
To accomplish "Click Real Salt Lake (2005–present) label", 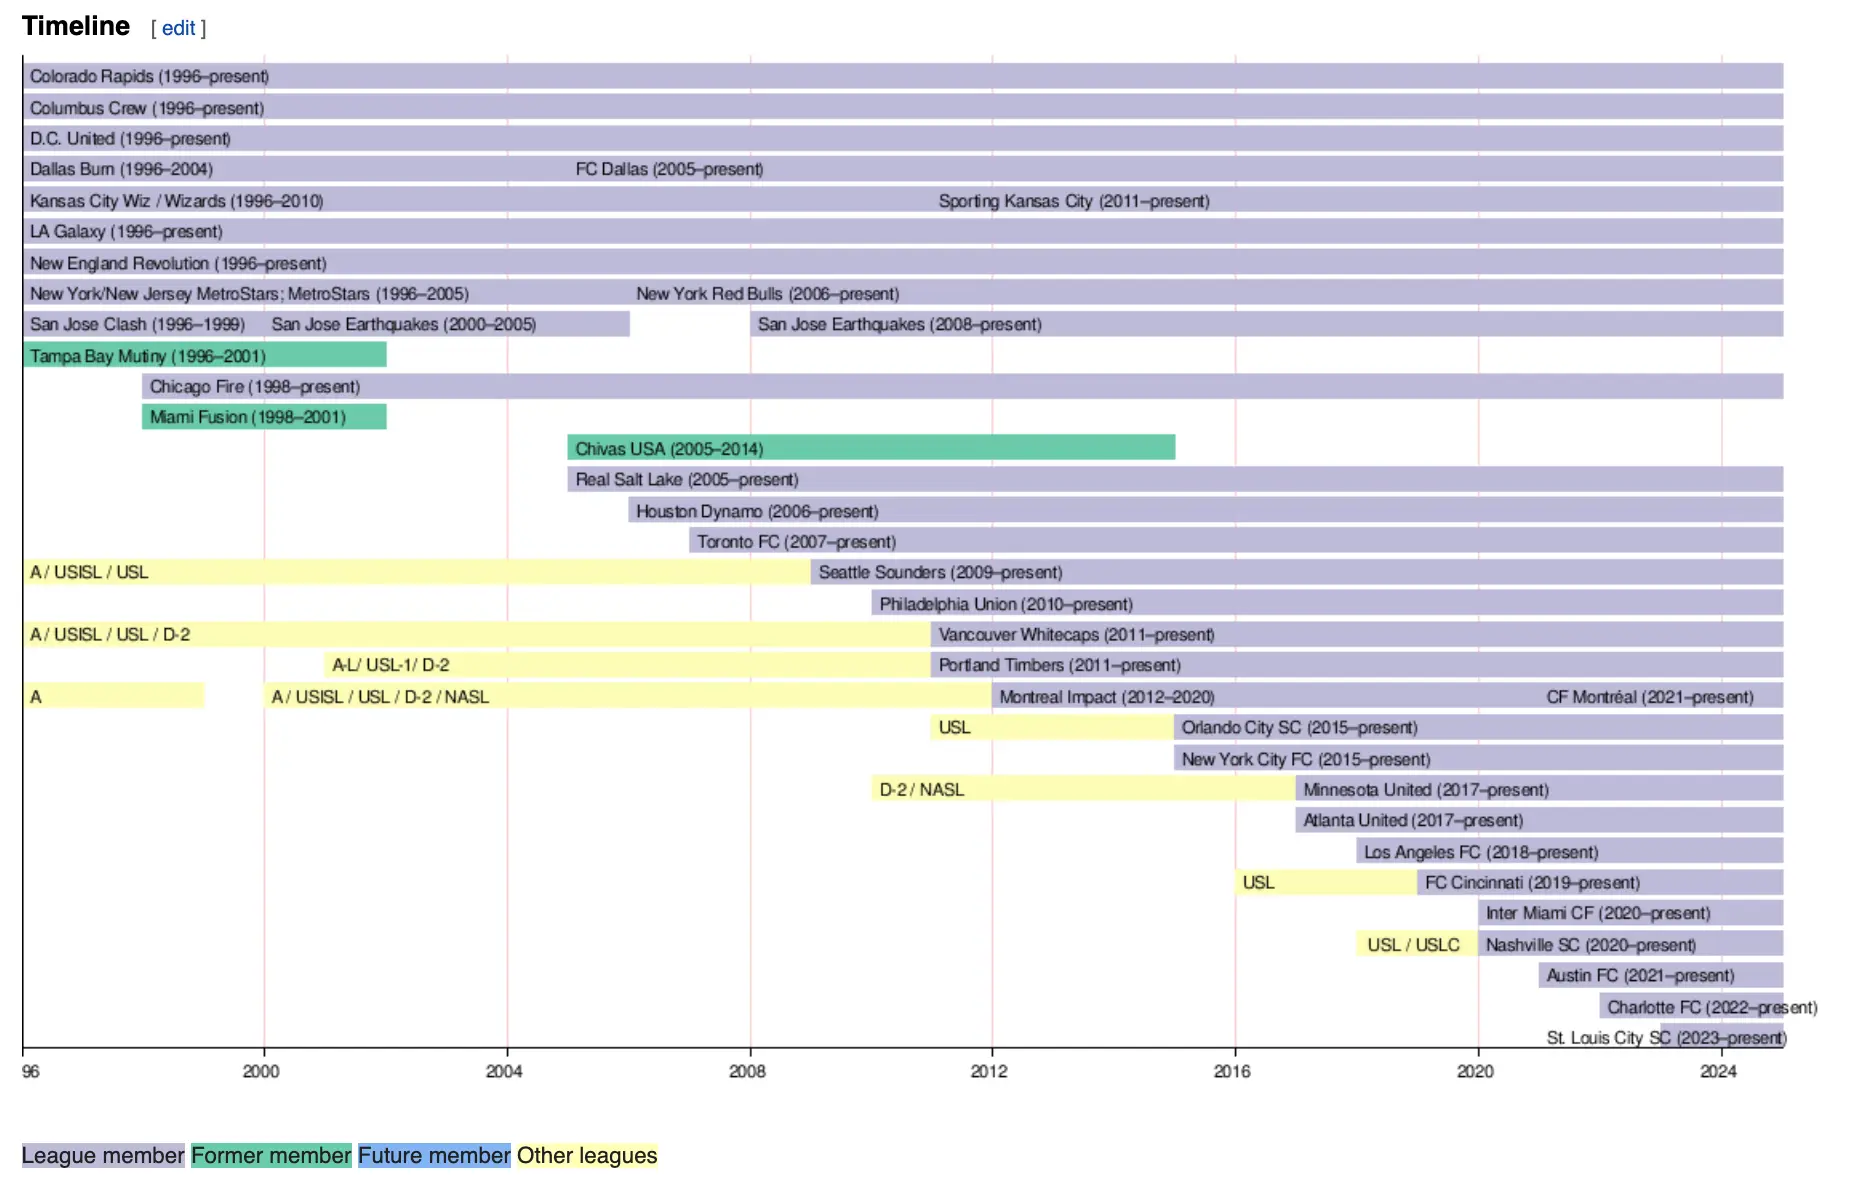I will pyautogui.click(x=687, y=479).
